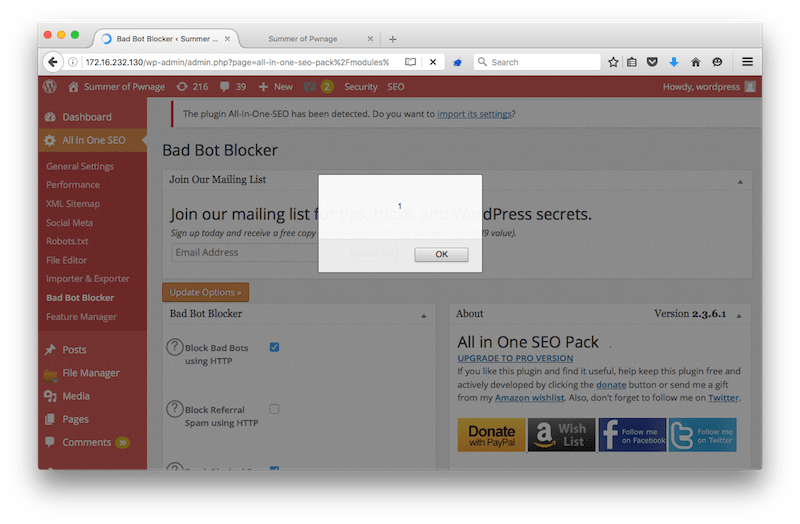The image size is (800, 524).
Task: Open Social Meta submenu item
Action: coord(69,222)
